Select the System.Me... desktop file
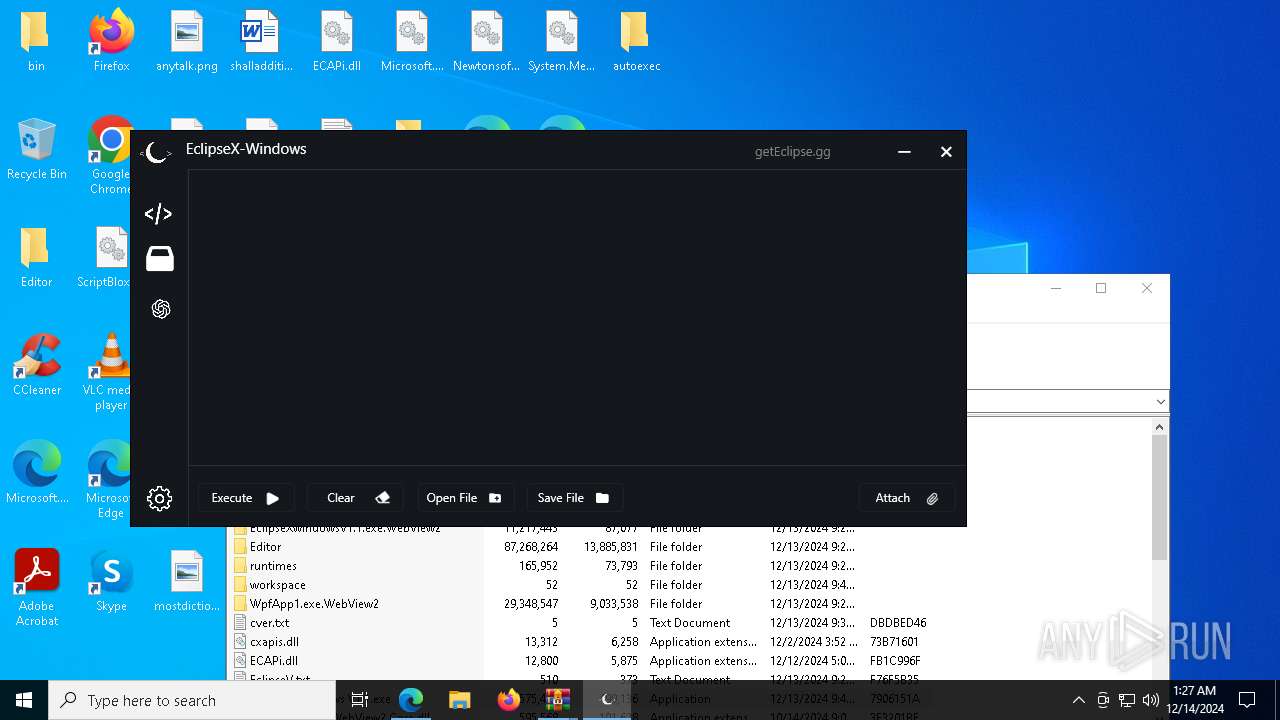 click(561, 42)
